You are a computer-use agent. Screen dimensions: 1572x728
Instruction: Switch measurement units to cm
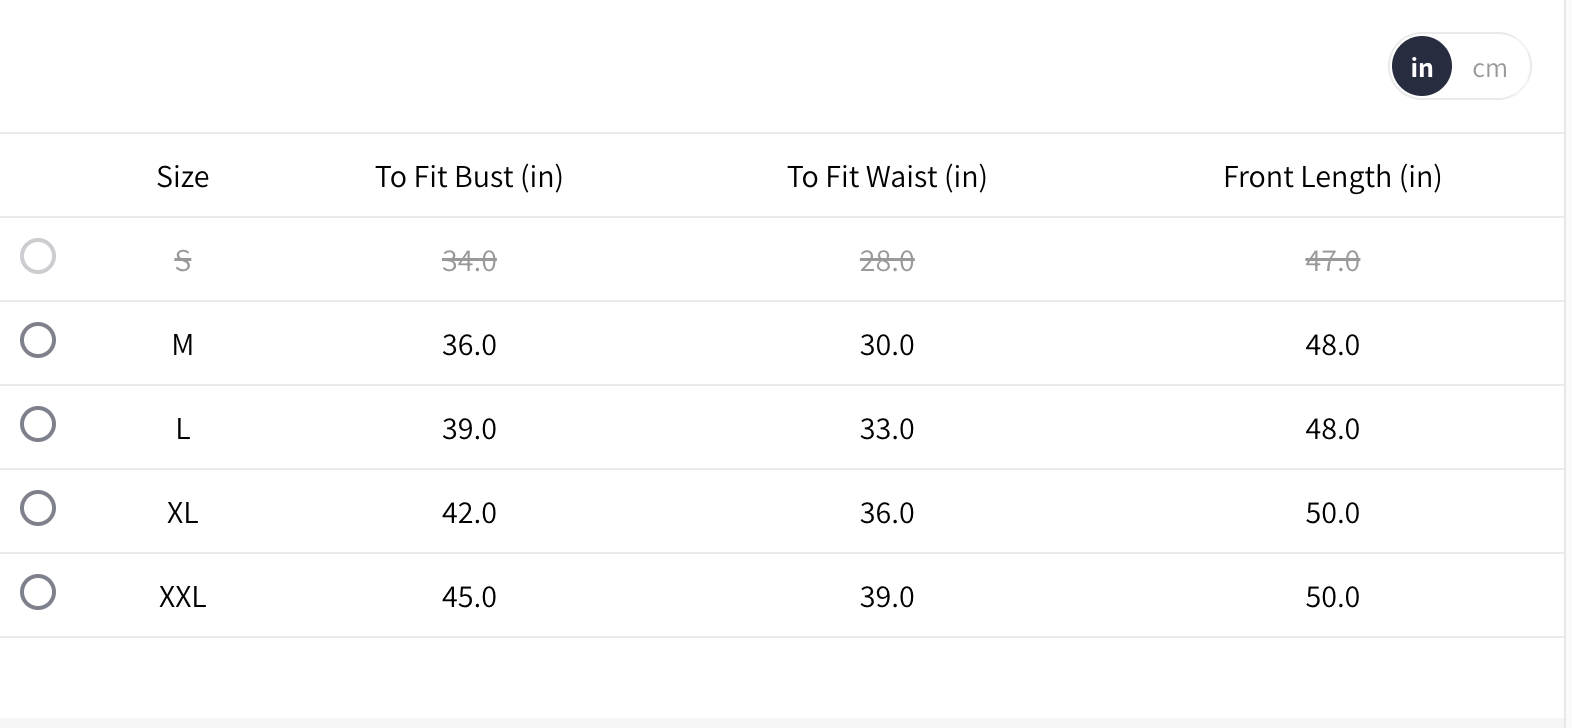[x=1489, y=68]
